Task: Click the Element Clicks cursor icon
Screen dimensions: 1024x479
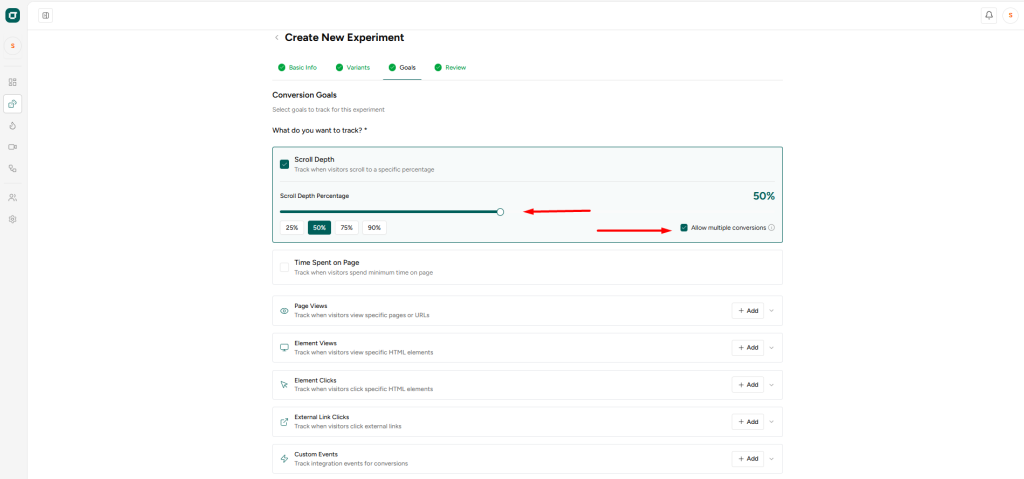Action: pyautogui.click(x=284, y=385)
